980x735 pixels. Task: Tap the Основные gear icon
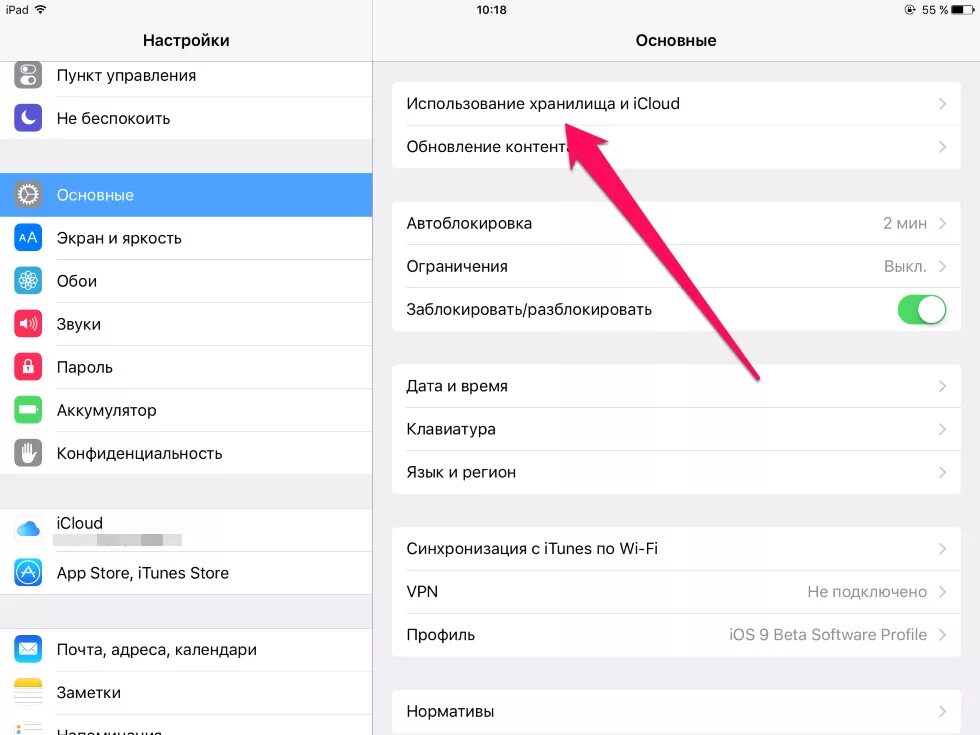click(28, 195)
